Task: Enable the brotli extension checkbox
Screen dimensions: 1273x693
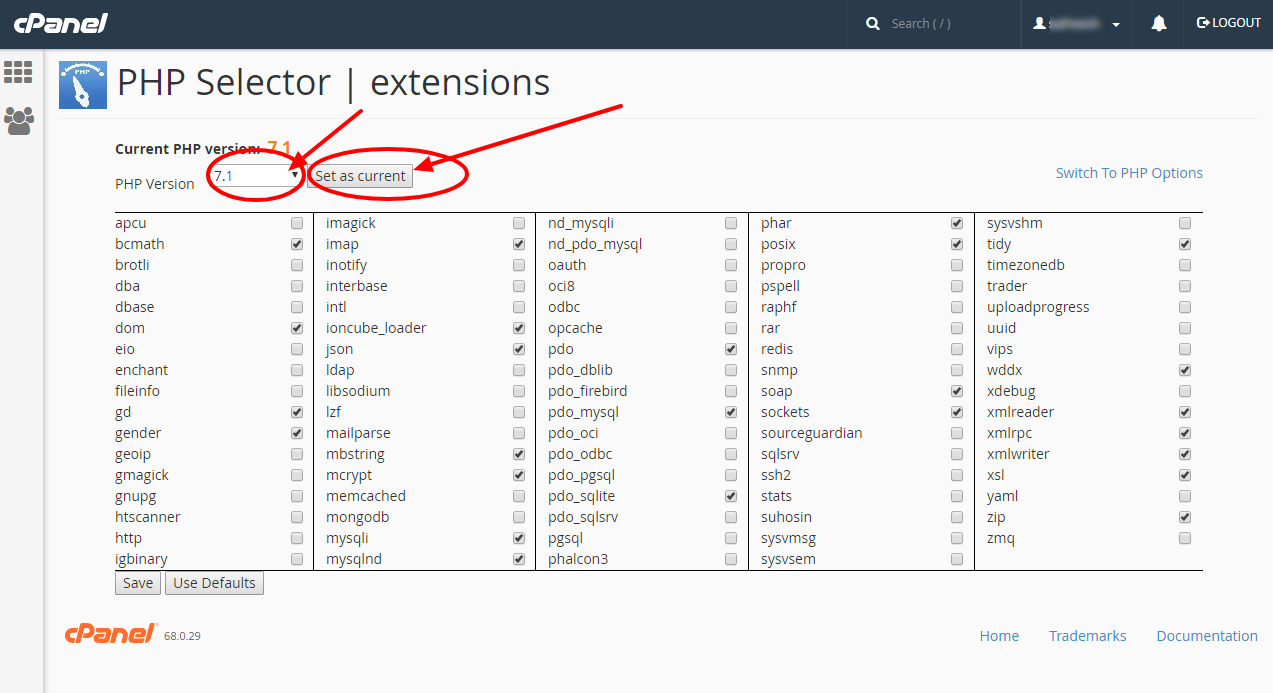Action: (297, 265)
